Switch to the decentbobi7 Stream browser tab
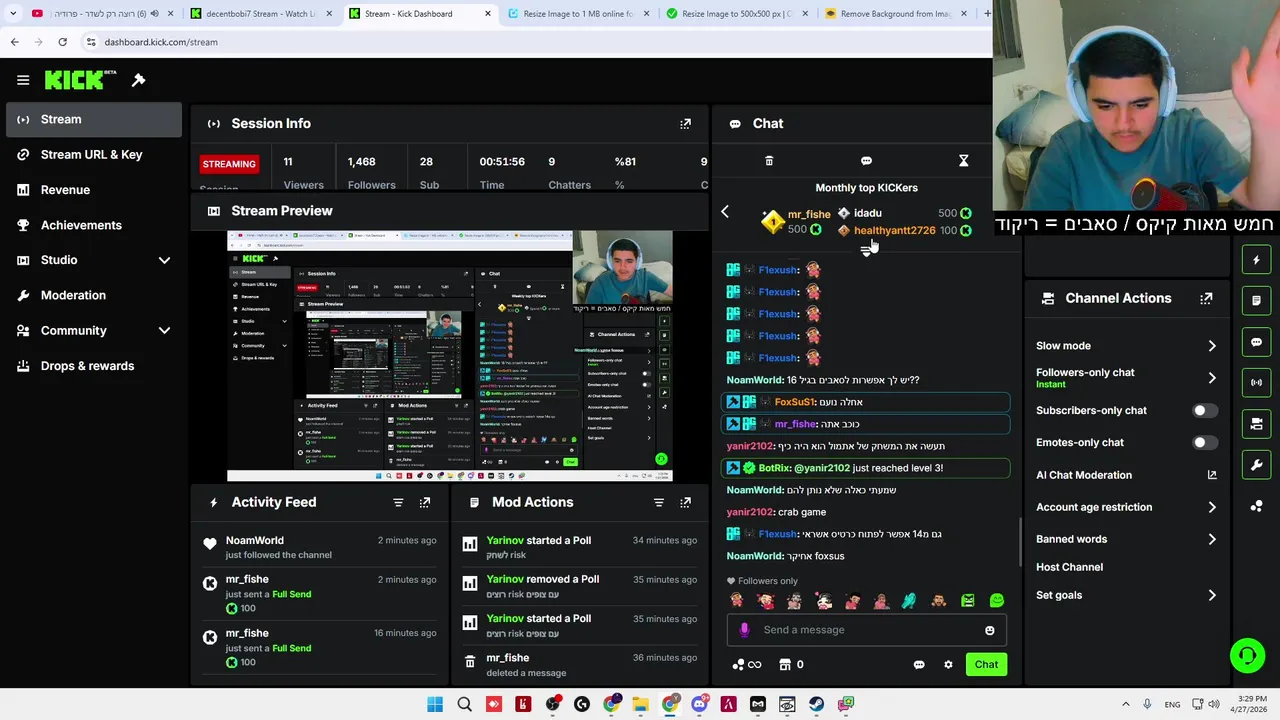This screenshot has height=720, width=1280. click(x=260, y=14)
